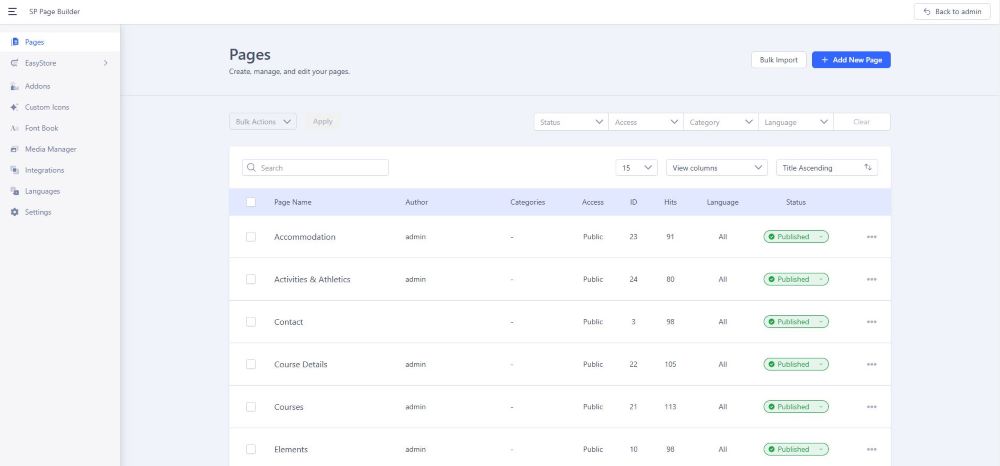Open the Addons sidebar icon
The image size is (1000, 466).
click(x=14, y=86)
